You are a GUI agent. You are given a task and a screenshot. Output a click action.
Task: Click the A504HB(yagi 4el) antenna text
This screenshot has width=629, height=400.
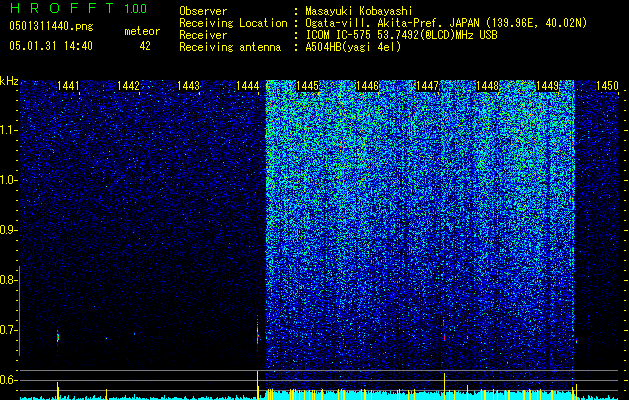click(x=353, y=47)
